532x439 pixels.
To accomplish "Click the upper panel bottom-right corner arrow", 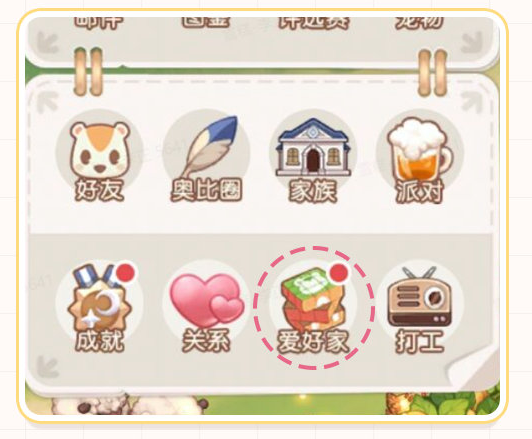I will pyautogui.click(x=473, y=42).
